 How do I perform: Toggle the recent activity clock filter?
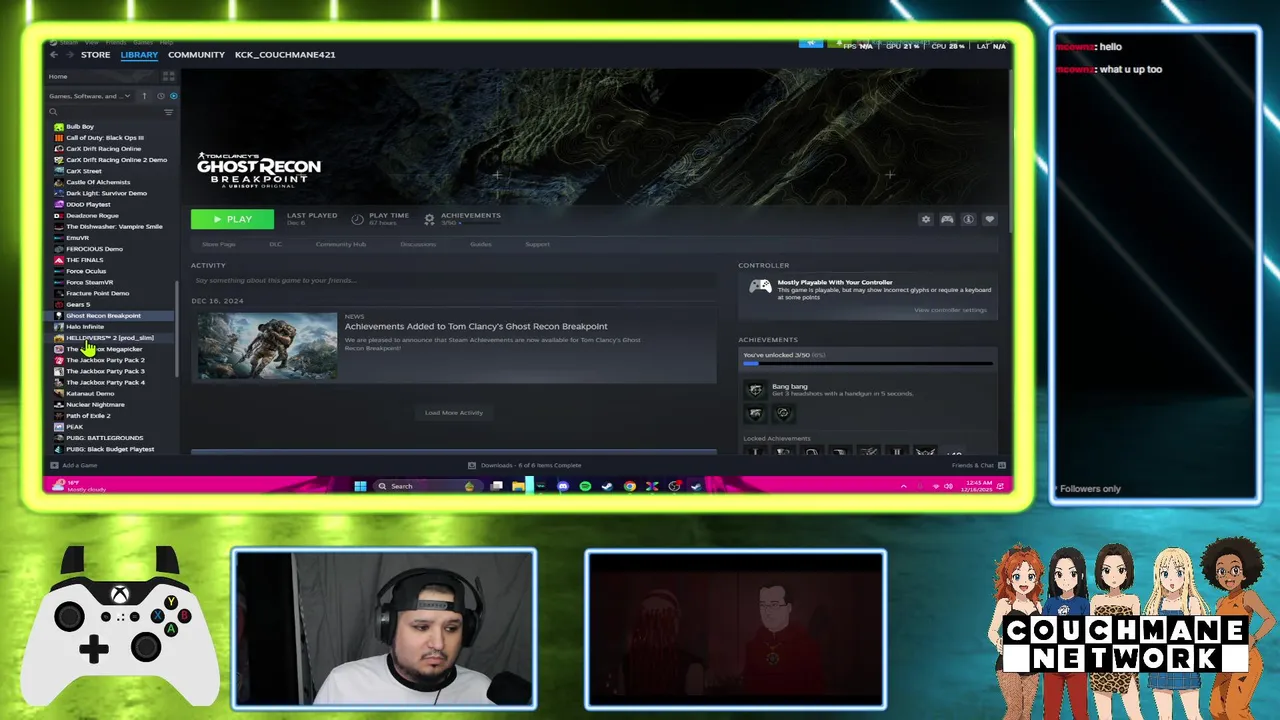161,96
